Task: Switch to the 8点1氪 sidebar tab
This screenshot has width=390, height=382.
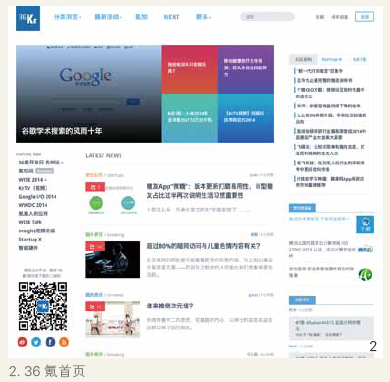Action: pyautogui.click(x=359, y=59)
